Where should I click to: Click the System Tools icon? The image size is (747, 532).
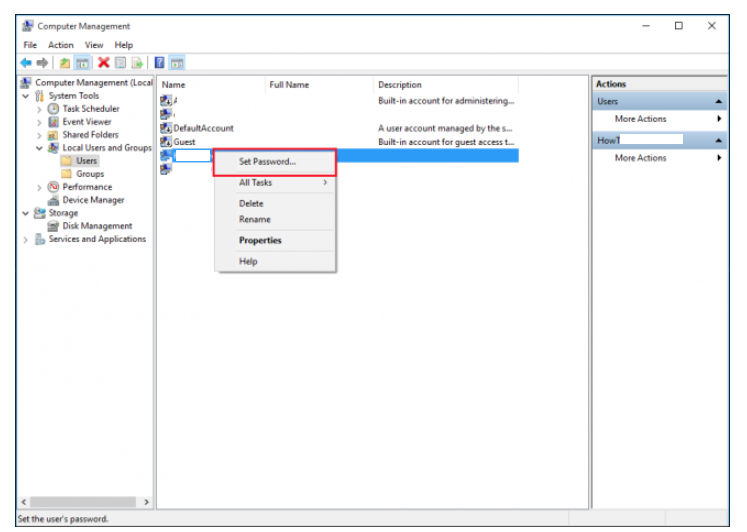[40, 96]
